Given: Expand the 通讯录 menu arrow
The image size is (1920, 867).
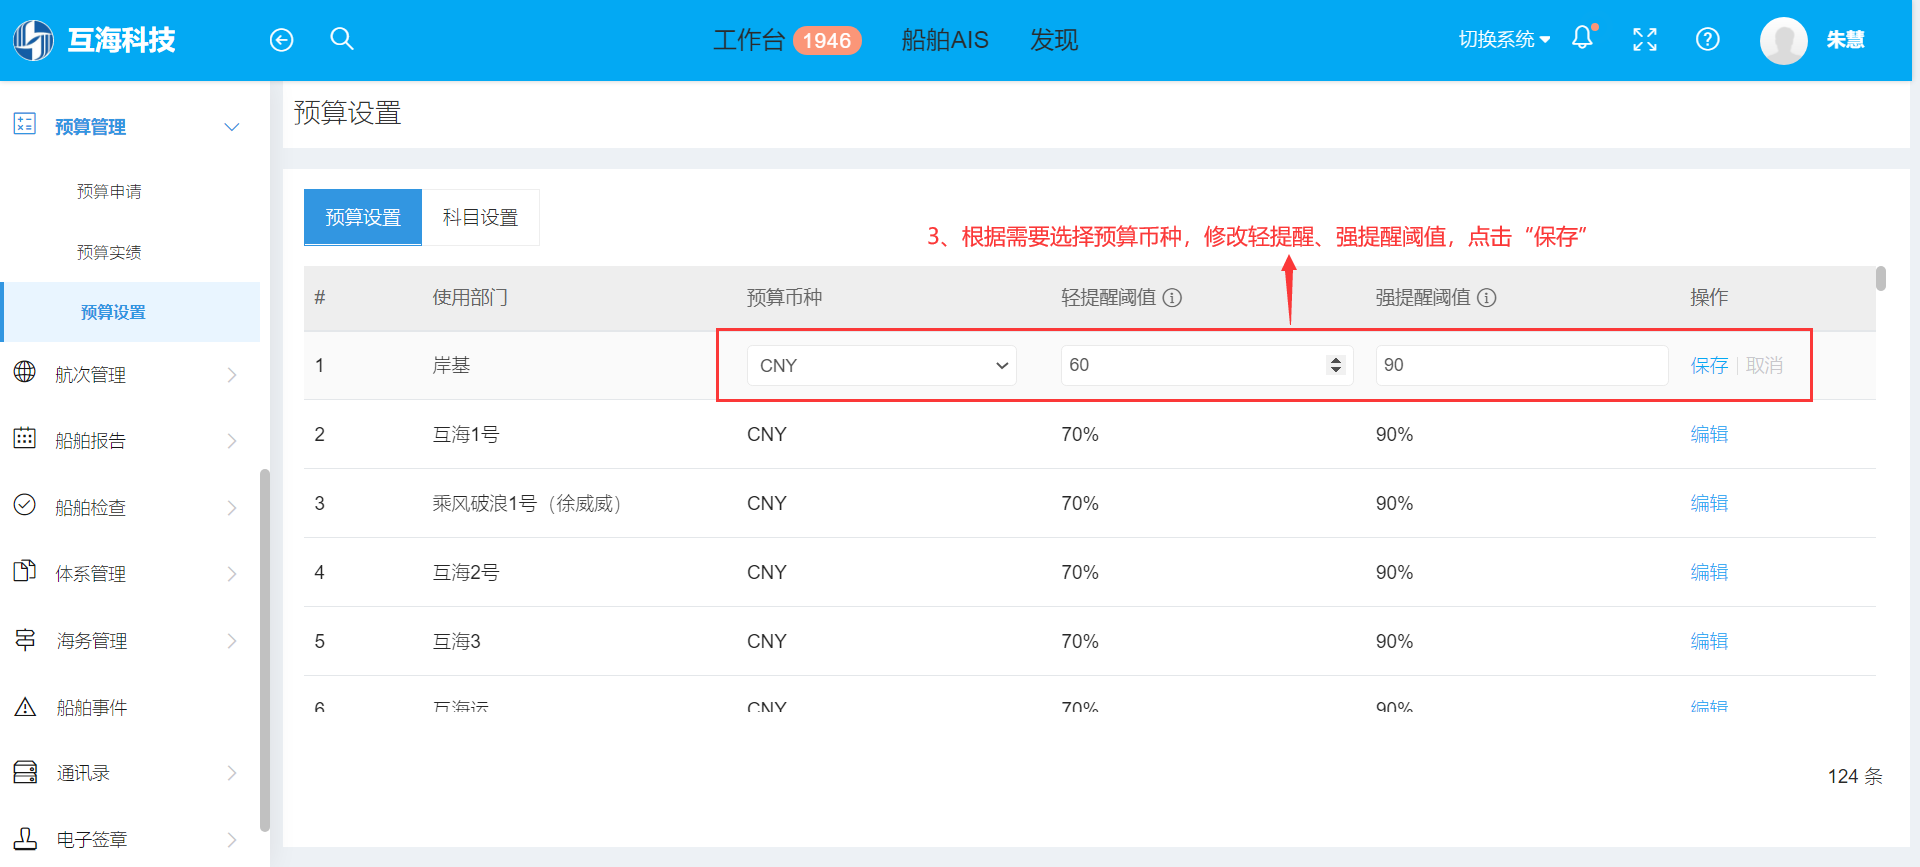Looking at the screenshot, I should [x=232, y=773].
